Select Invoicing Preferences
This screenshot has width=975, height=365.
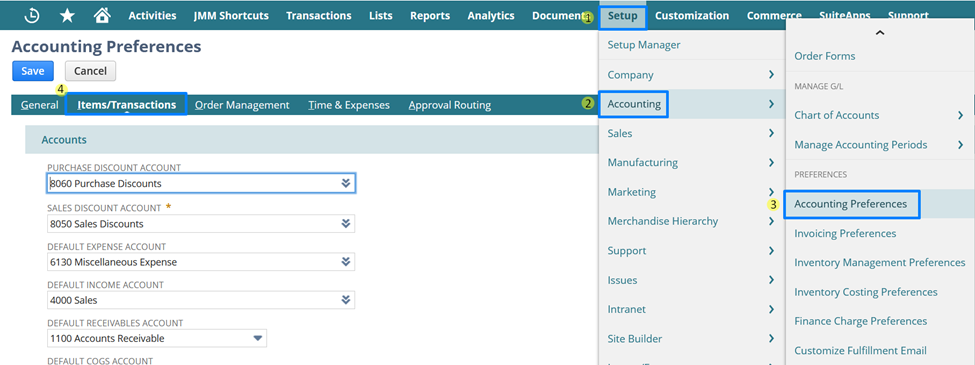[x=845, y=233]
